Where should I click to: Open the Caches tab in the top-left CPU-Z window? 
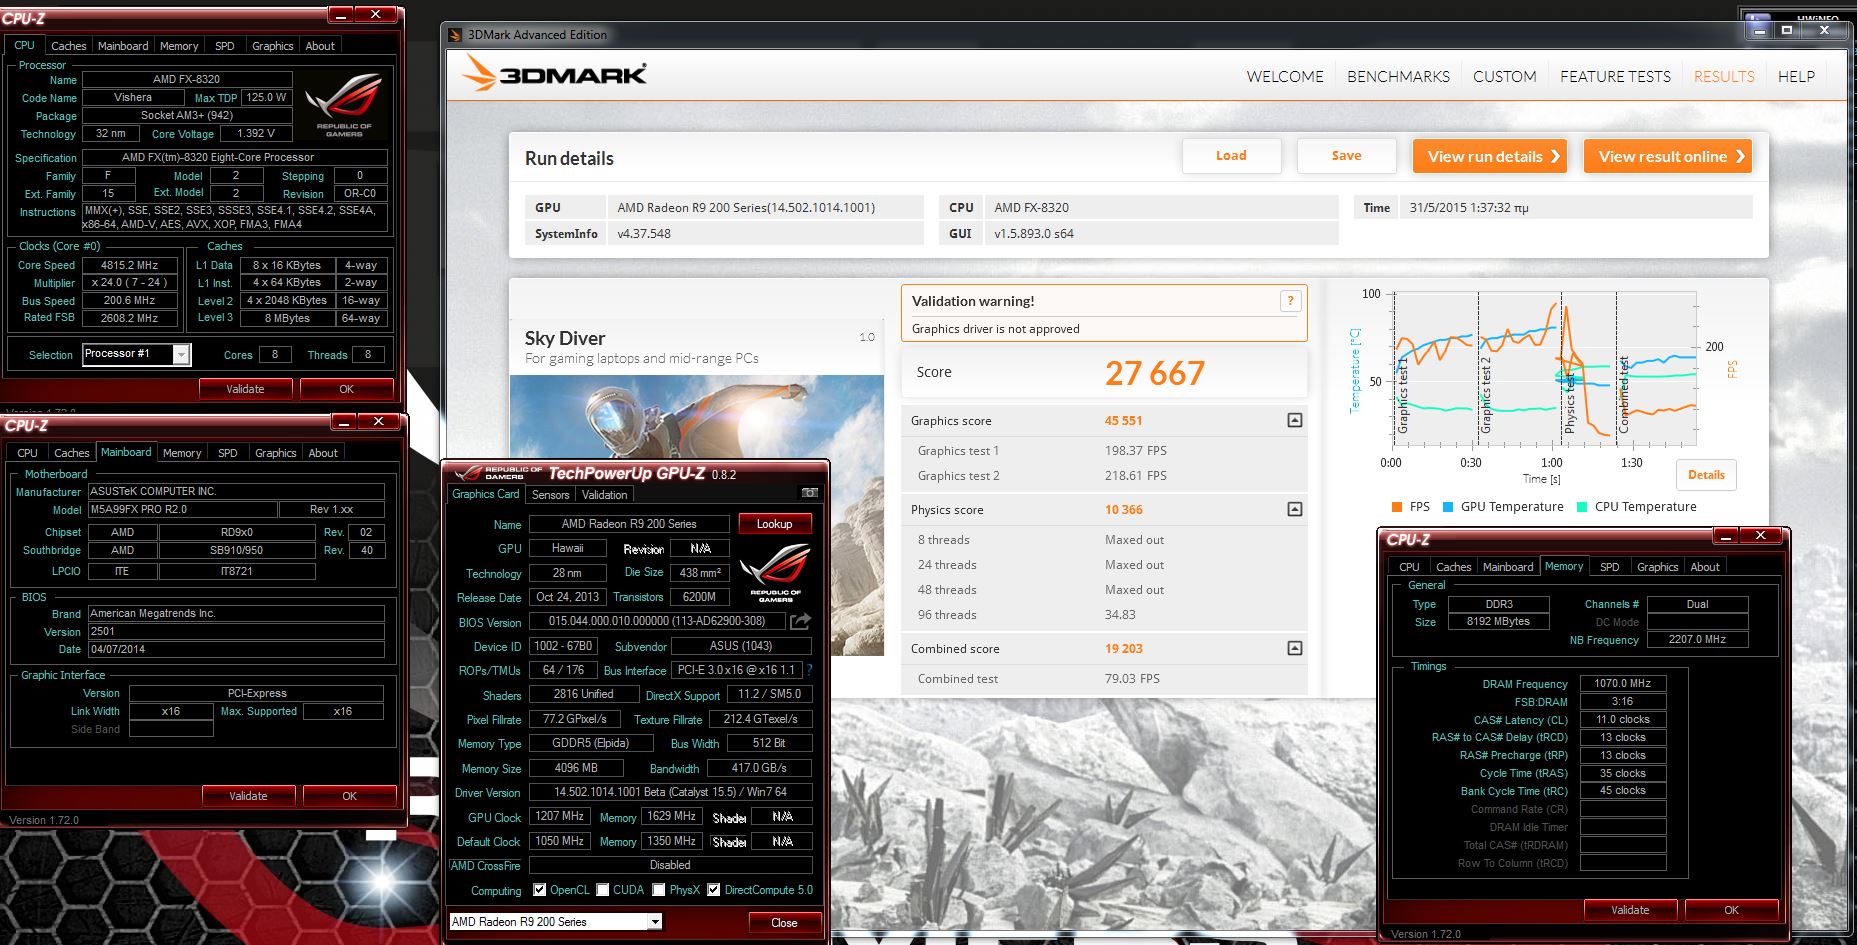tap(68, 46)
